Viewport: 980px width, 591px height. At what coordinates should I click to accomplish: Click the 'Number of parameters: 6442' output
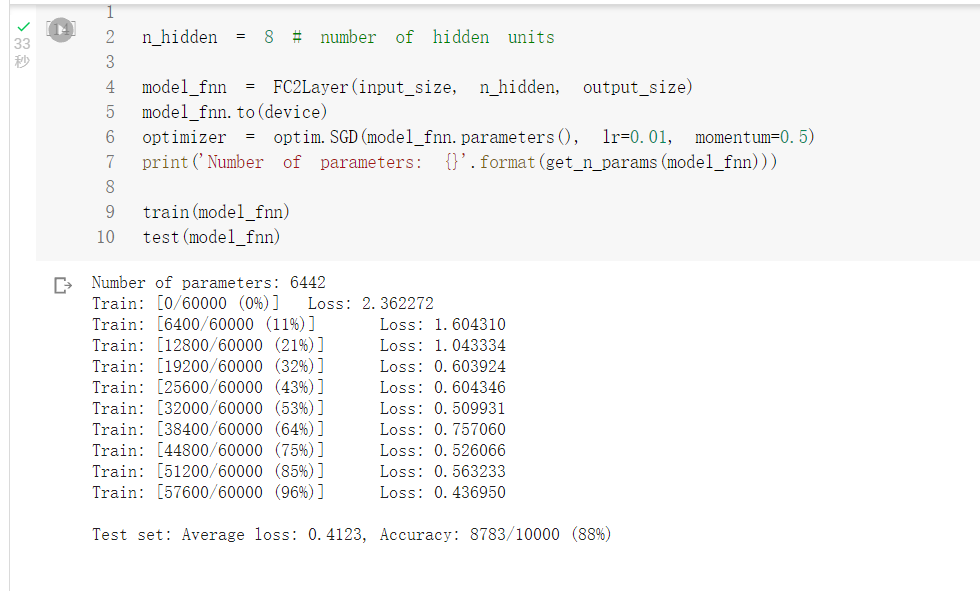pyautogui.click(x=208, y=283)
